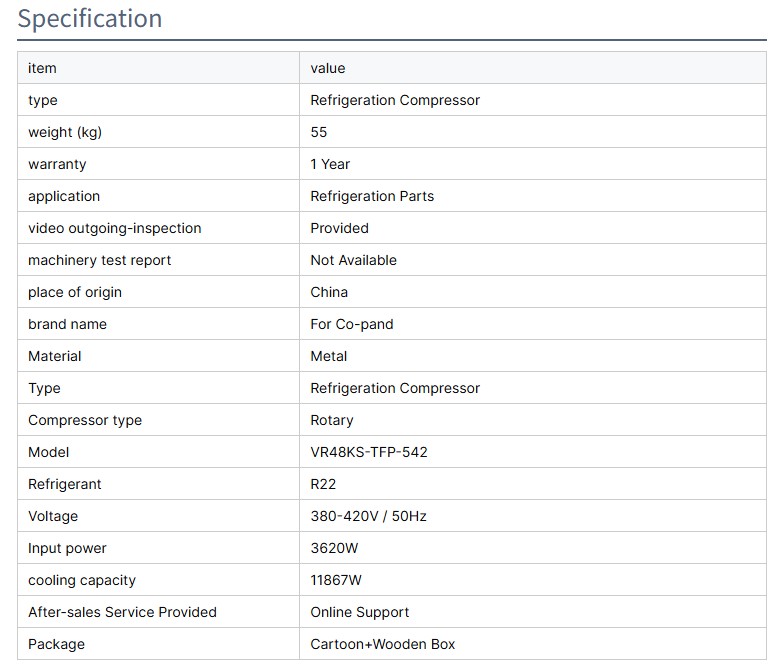Select the model number VR48KS-TFP-542

[x=368, y=452]
